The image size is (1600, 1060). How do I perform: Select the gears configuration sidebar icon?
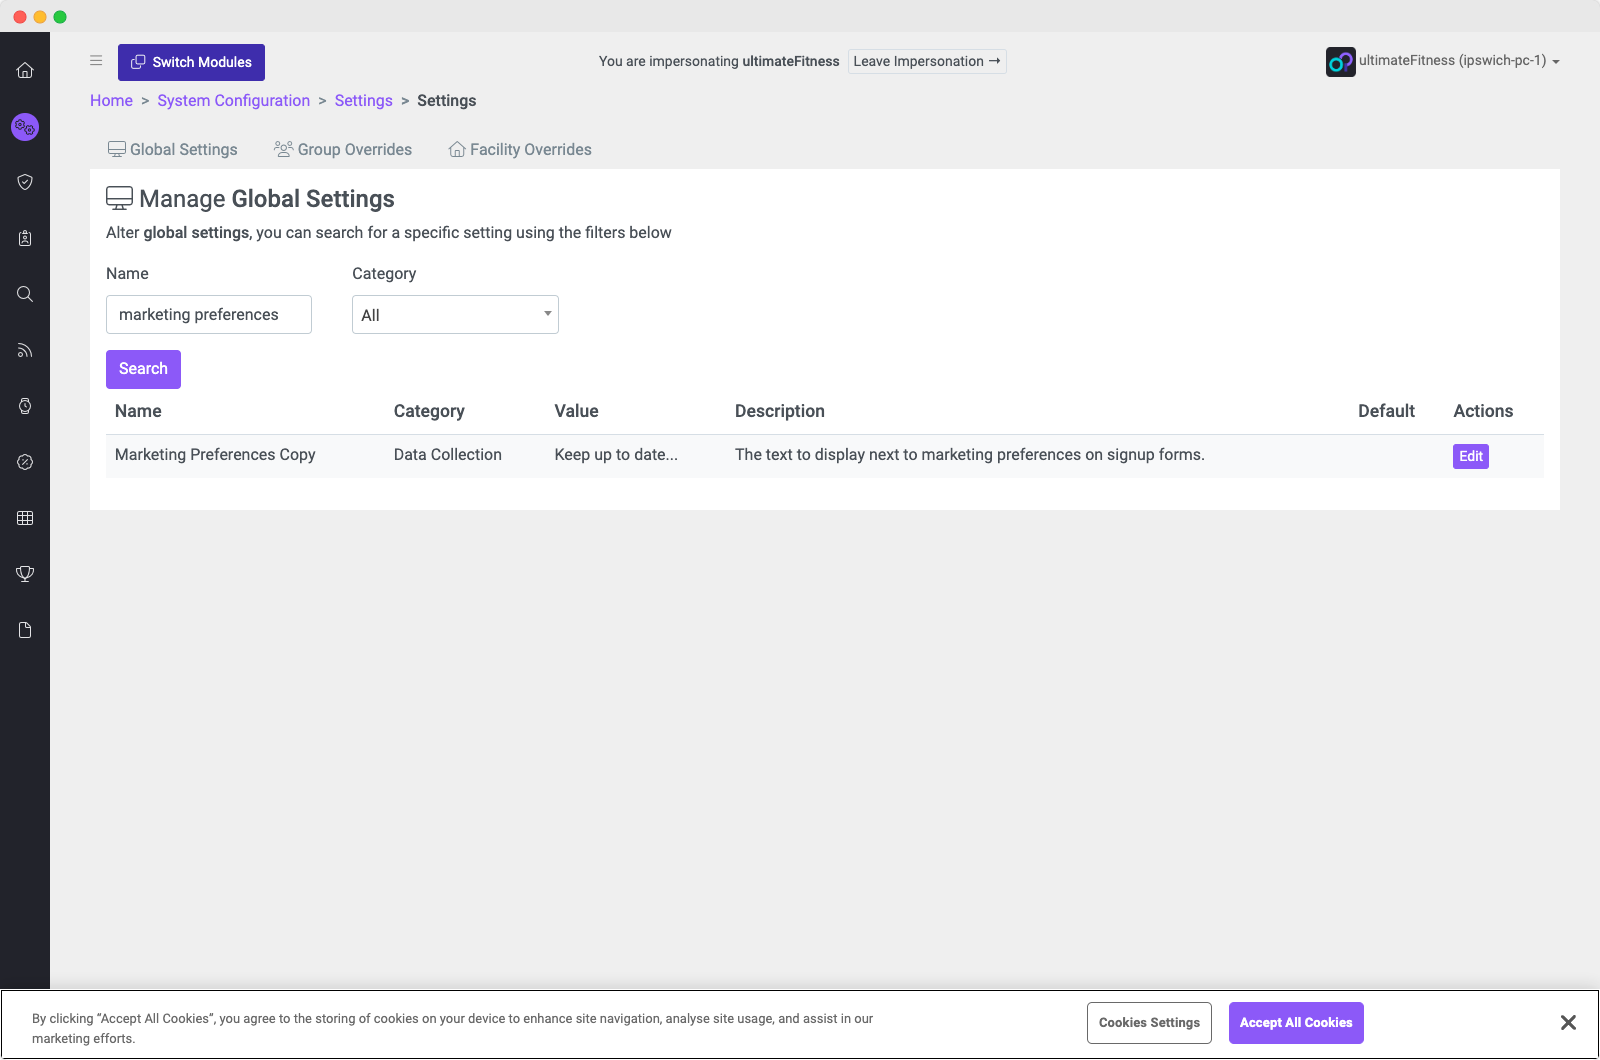pos(25,127)
